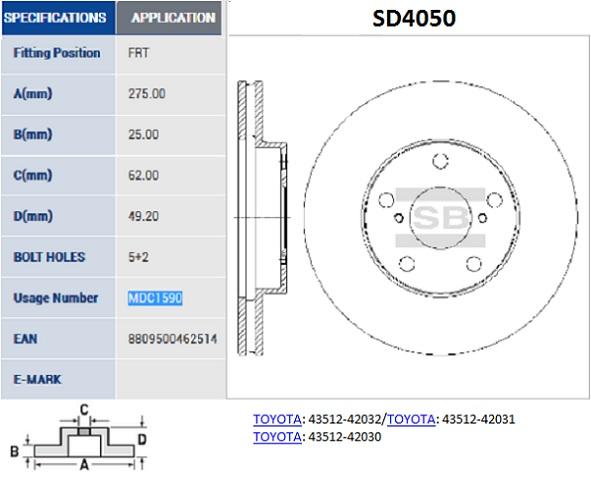Select OE number 43512-42030
The image size is (591, 481).
tap(345, 437)
